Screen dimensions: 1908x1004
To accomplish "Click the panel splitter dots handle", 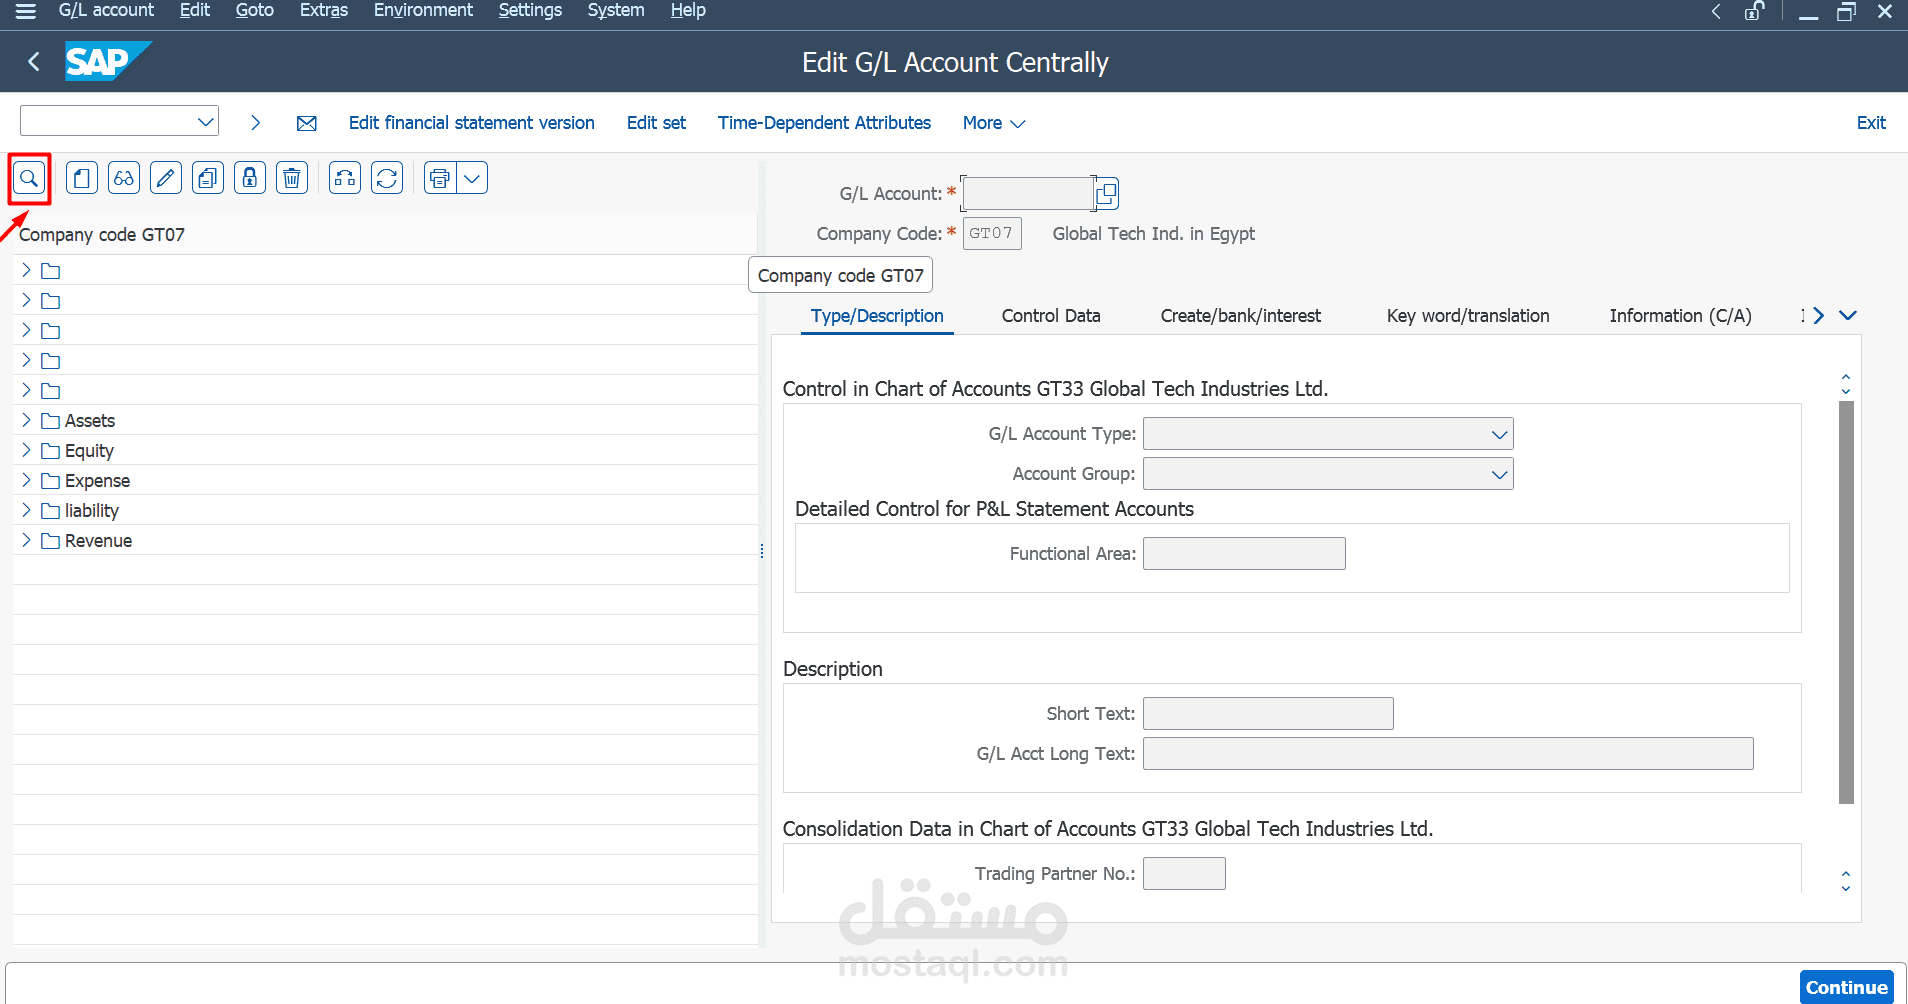I will click(762, 551).
